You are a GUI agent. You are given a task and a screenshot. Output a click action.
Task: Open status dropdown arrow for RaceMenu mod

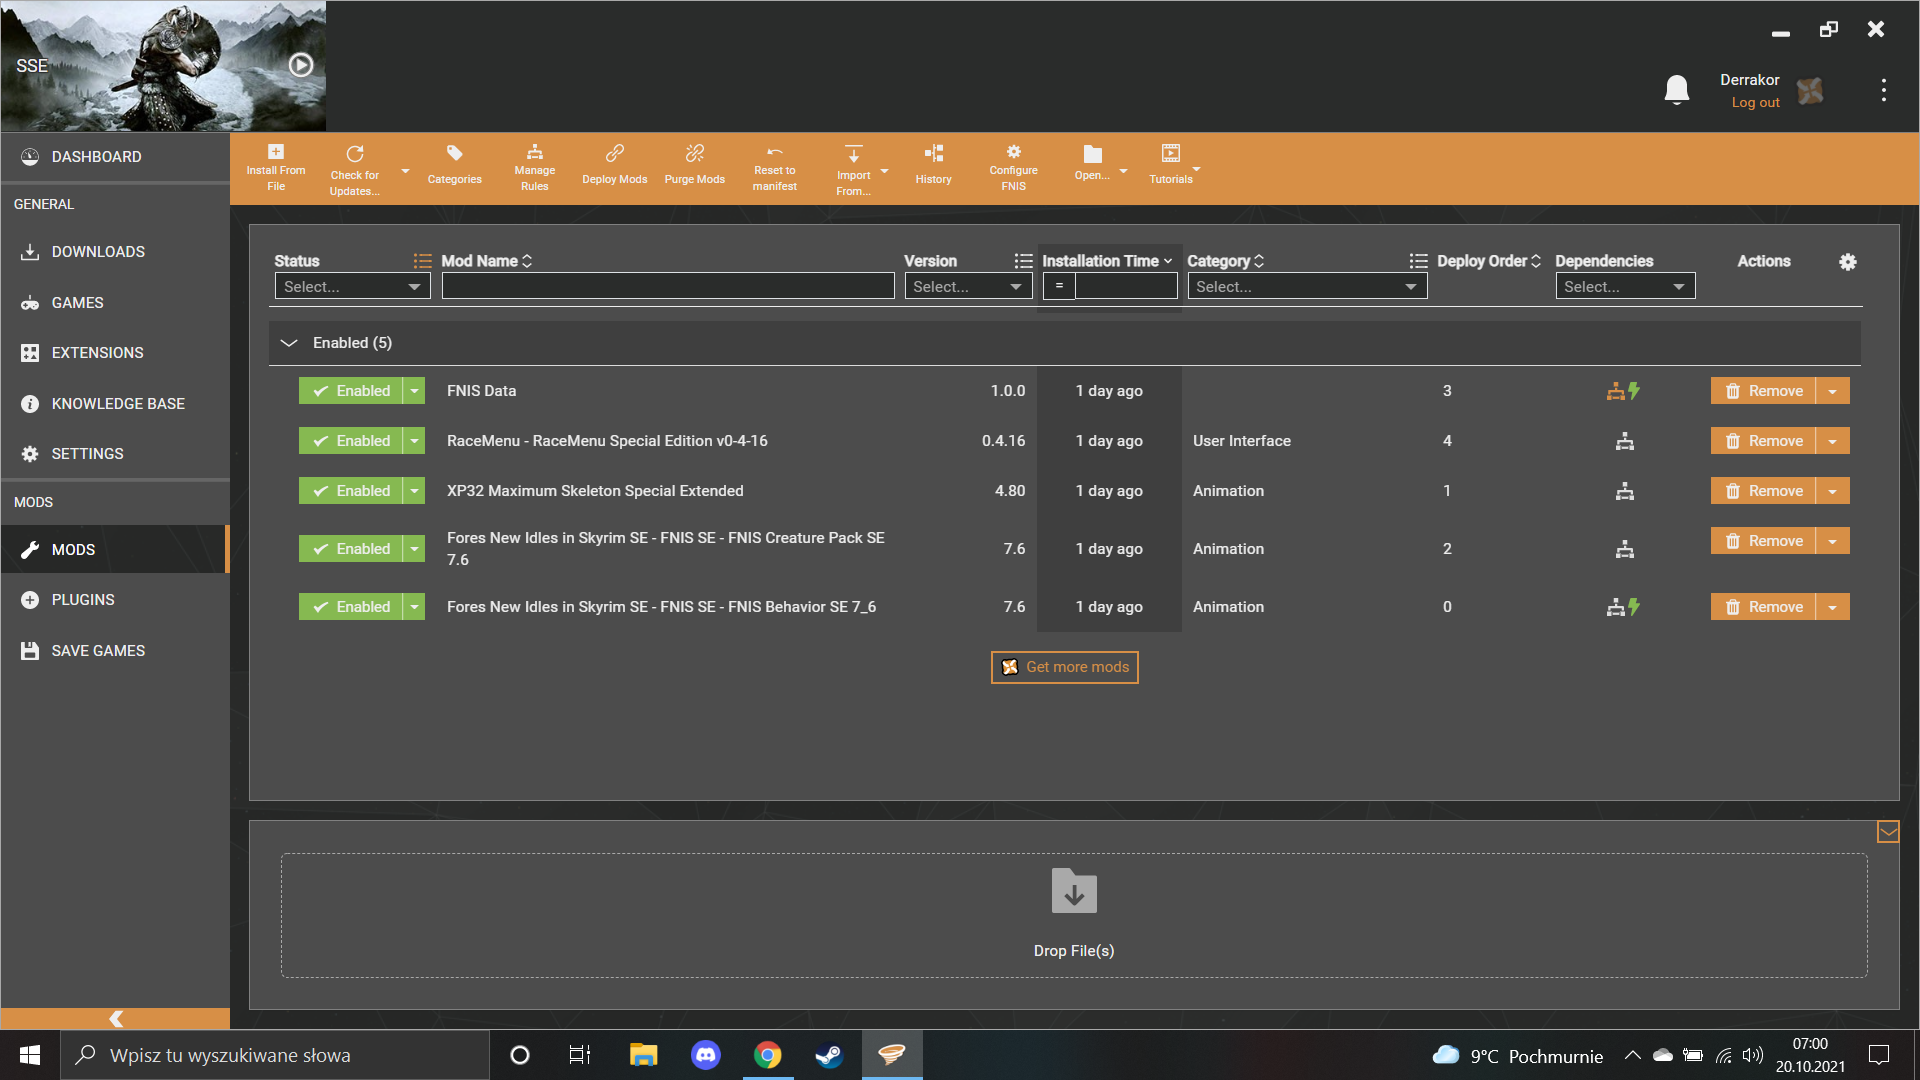pos(414,441)
